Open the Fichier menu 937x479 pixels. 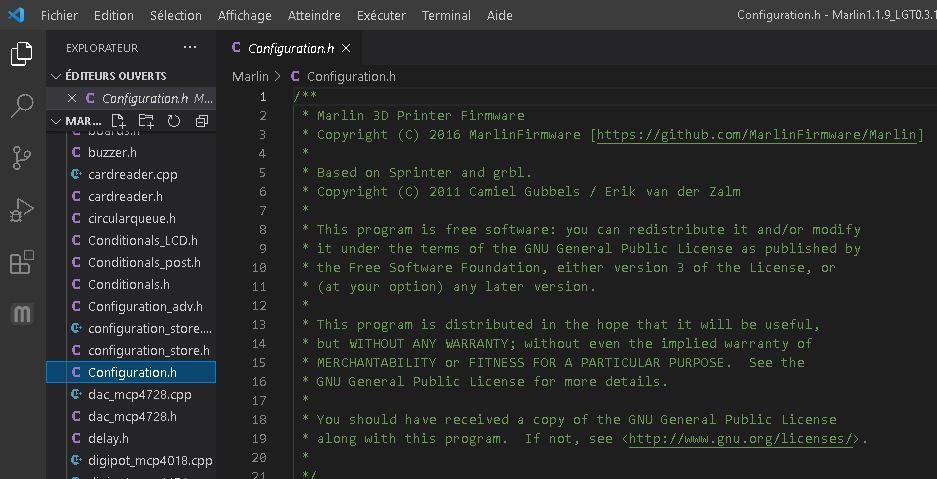(x=59, y=16)
